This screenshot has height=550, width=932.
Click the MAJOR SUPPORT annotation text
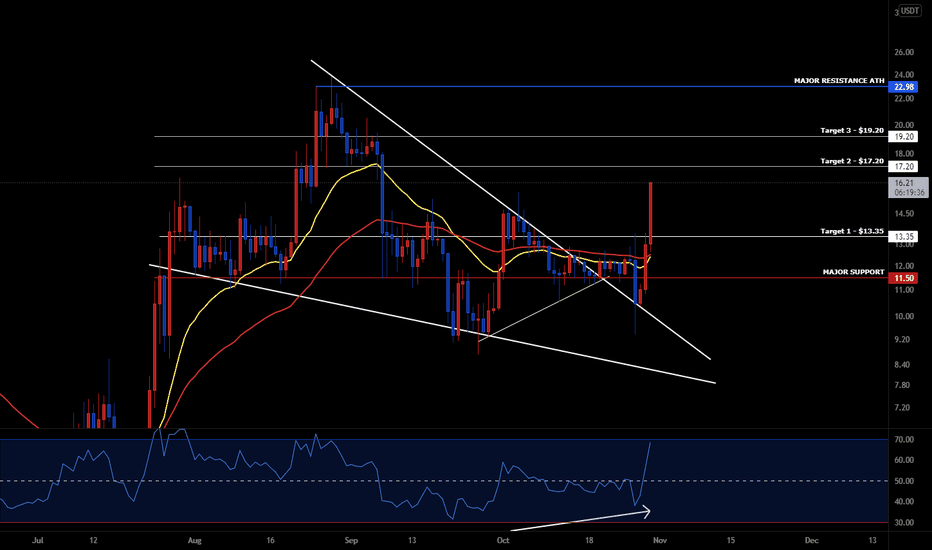854,272
